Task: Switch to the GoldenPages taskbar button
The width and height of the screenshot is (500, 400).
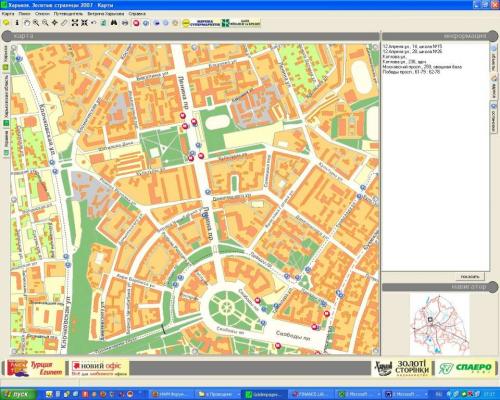Action: pos(264,394)
